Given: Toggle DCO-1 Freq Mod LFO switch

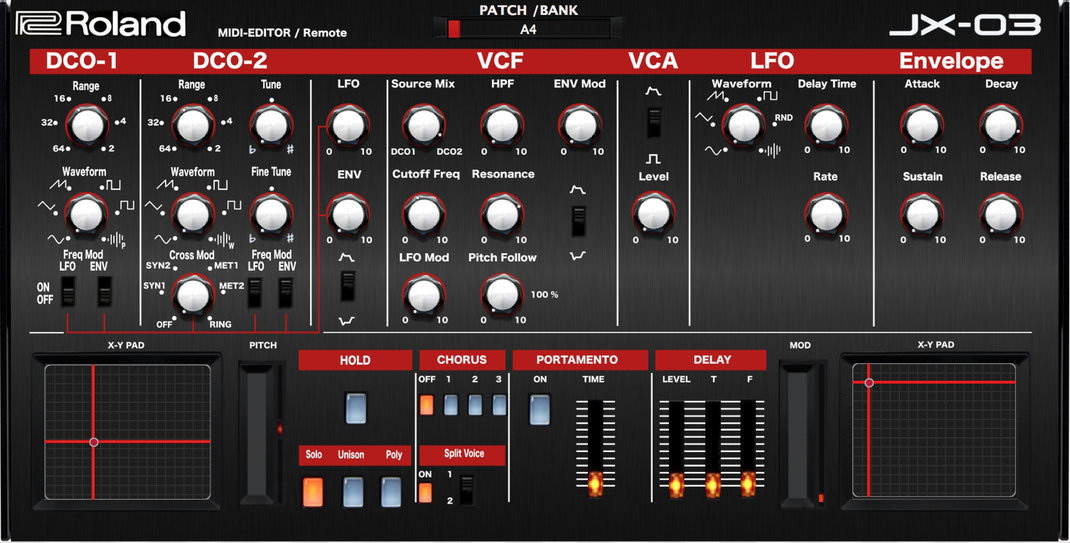Looking at the screenshot, I should (68, 292).
